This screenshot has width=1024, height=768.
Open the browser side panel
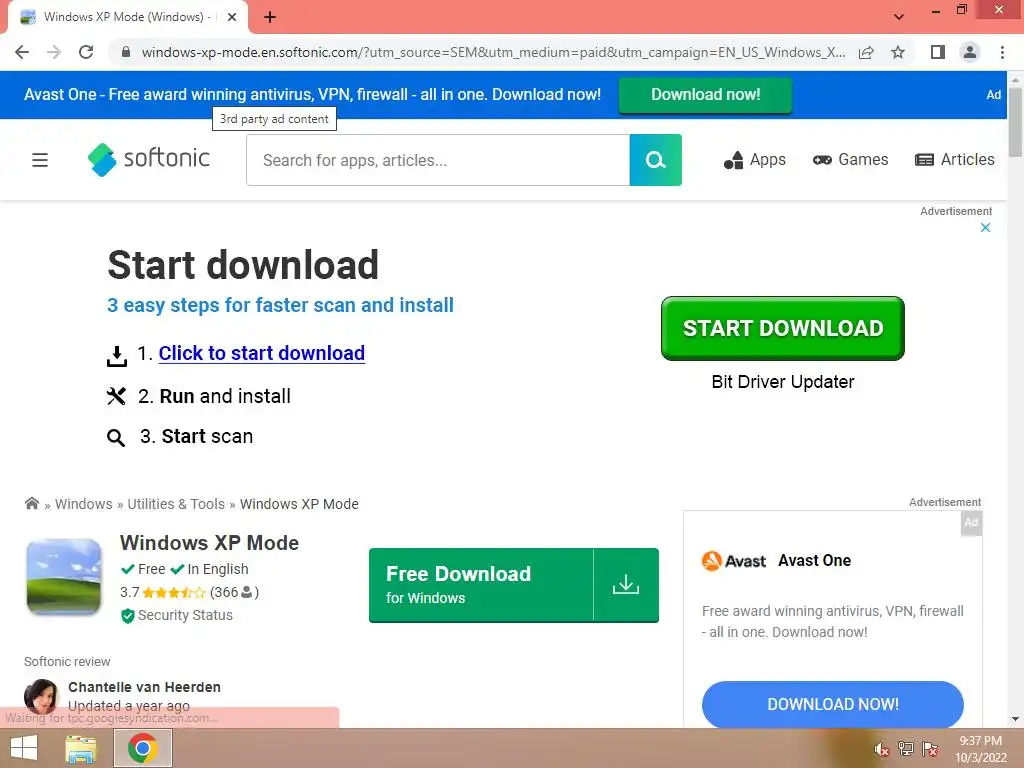pyautogui.click(x=938, y=52)
